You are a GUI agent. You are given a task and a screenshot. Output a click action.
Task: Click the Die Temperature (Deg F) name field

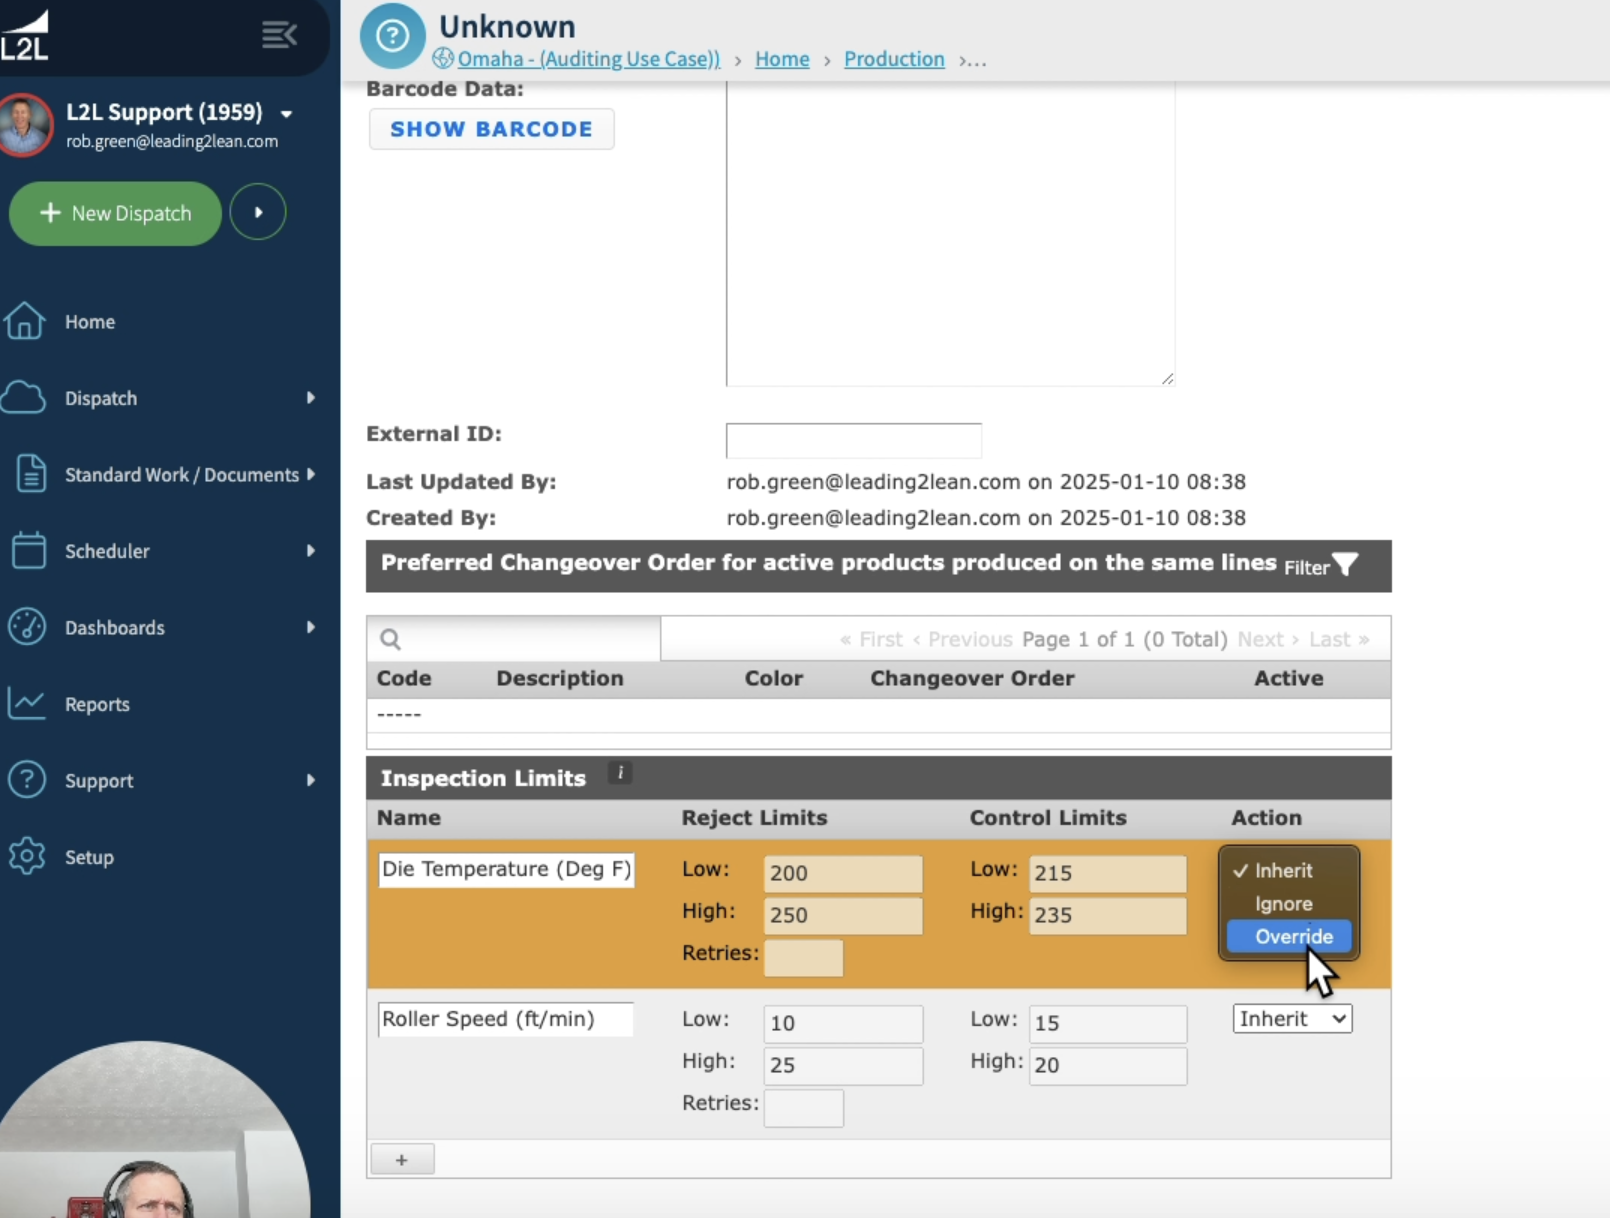506,869
